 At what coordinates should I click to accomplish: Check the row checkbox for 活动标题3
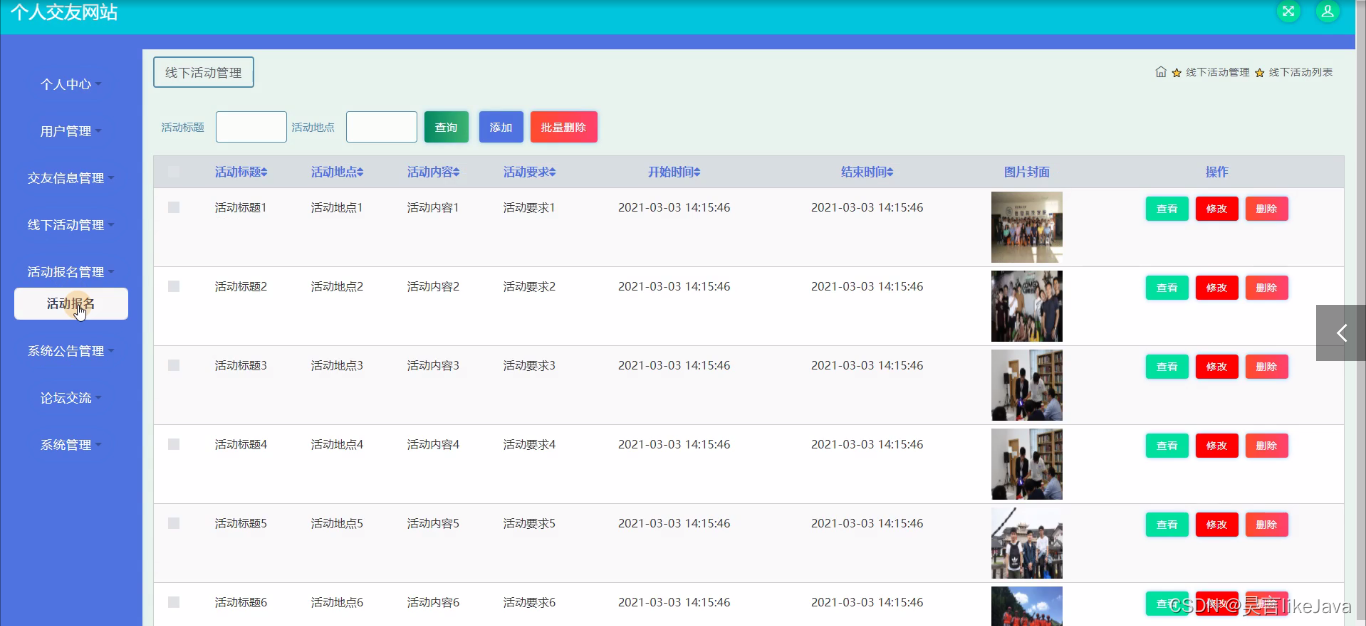click(x=174, y=365)
